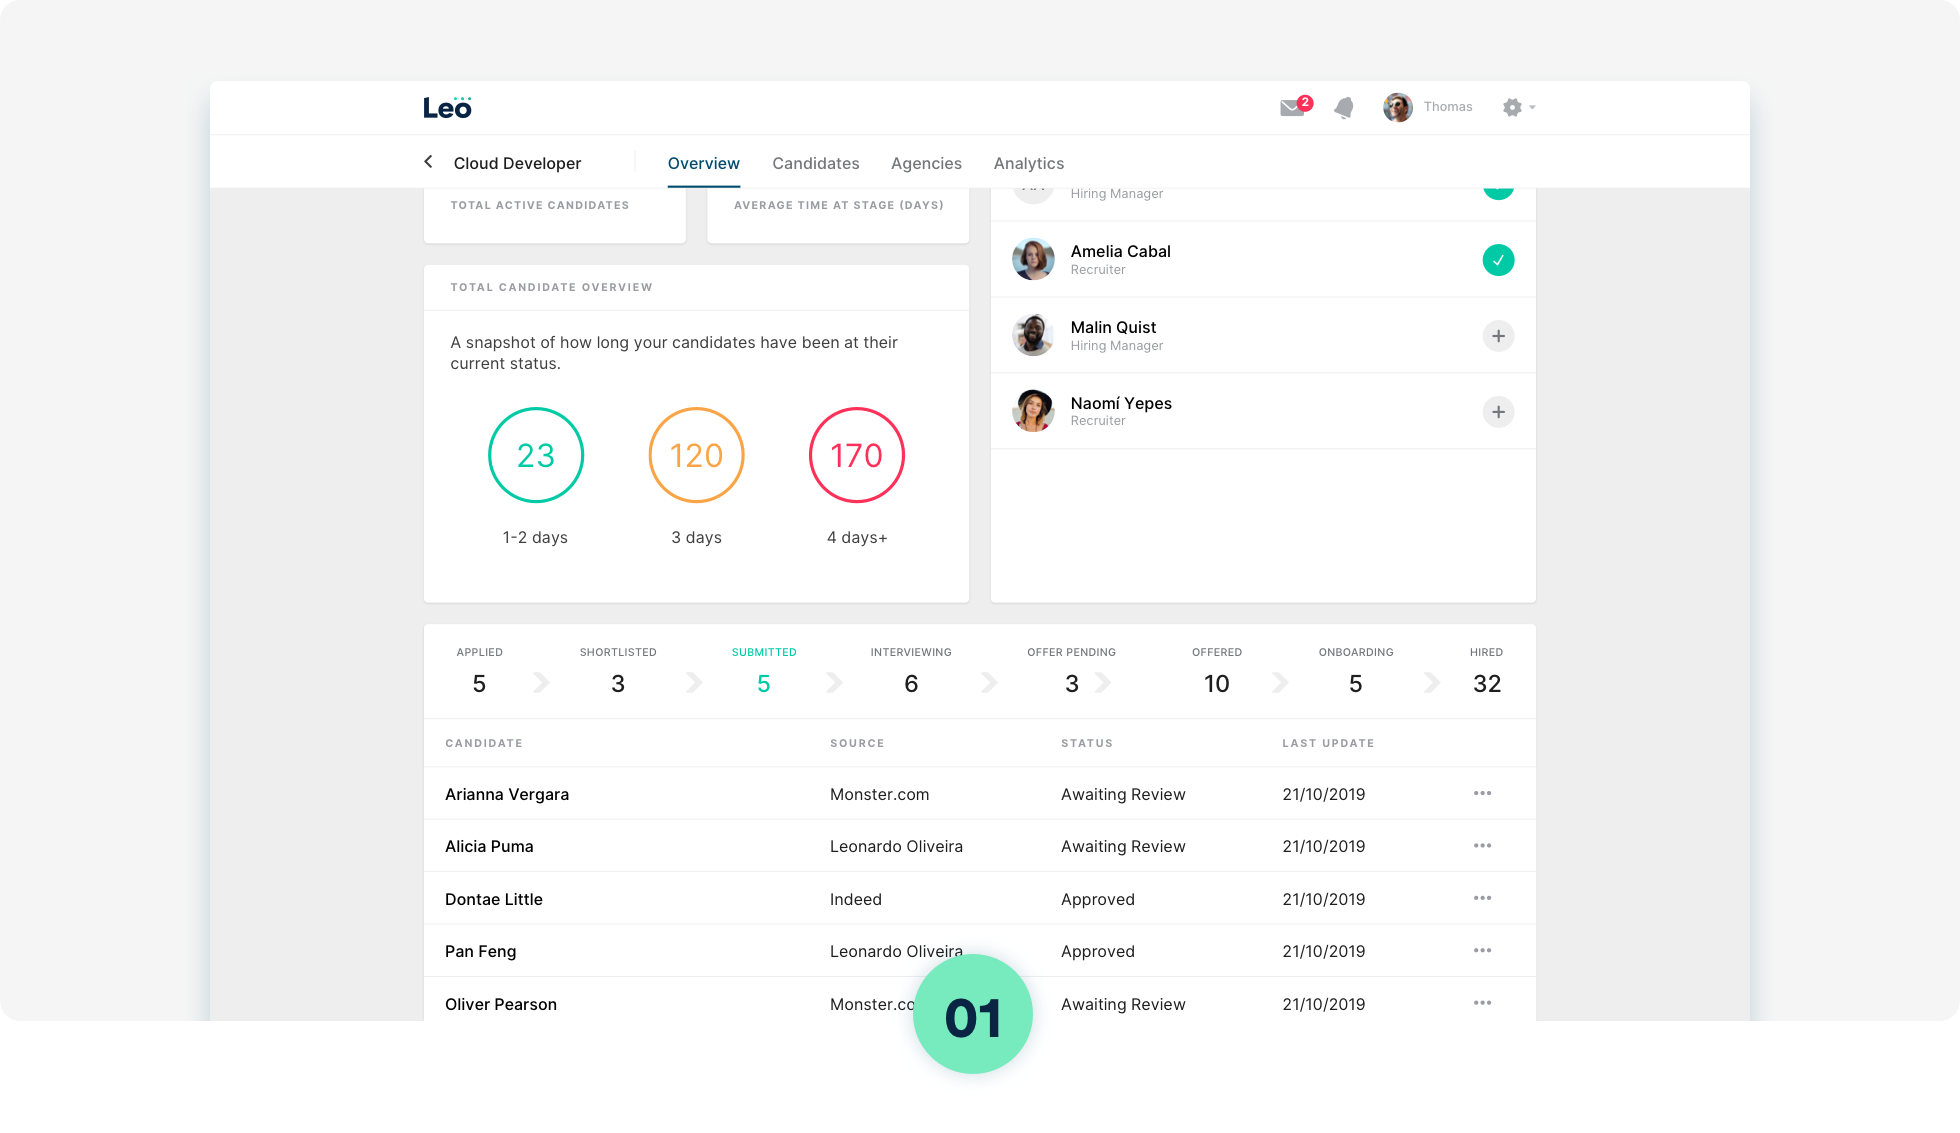Add Malin Quist with plus button
Viewport: 1960px width, 1133px height.
tap(1497, 336)
